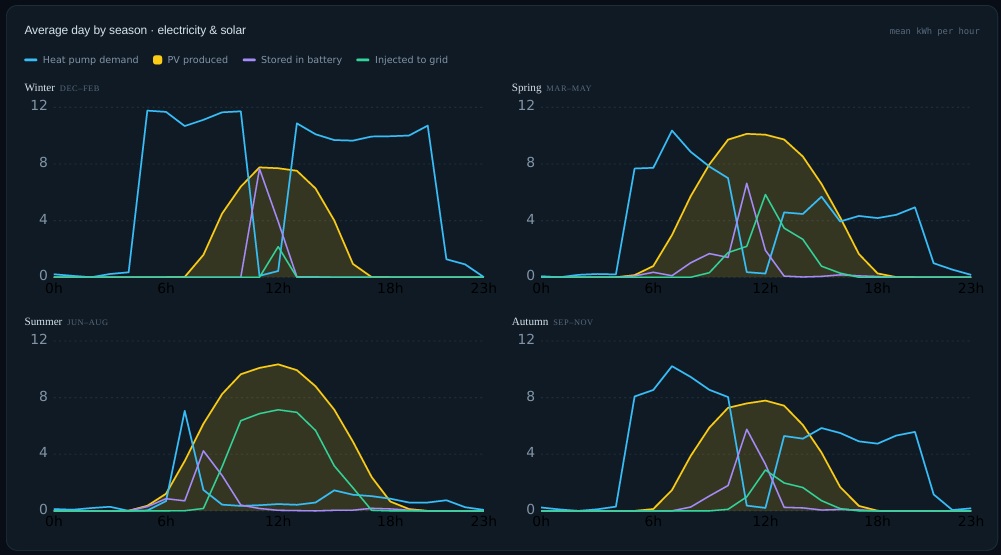The image size is (1001, 555).
Task: Select the 'Injected to grid' legend label
Action: coord(411,60)
